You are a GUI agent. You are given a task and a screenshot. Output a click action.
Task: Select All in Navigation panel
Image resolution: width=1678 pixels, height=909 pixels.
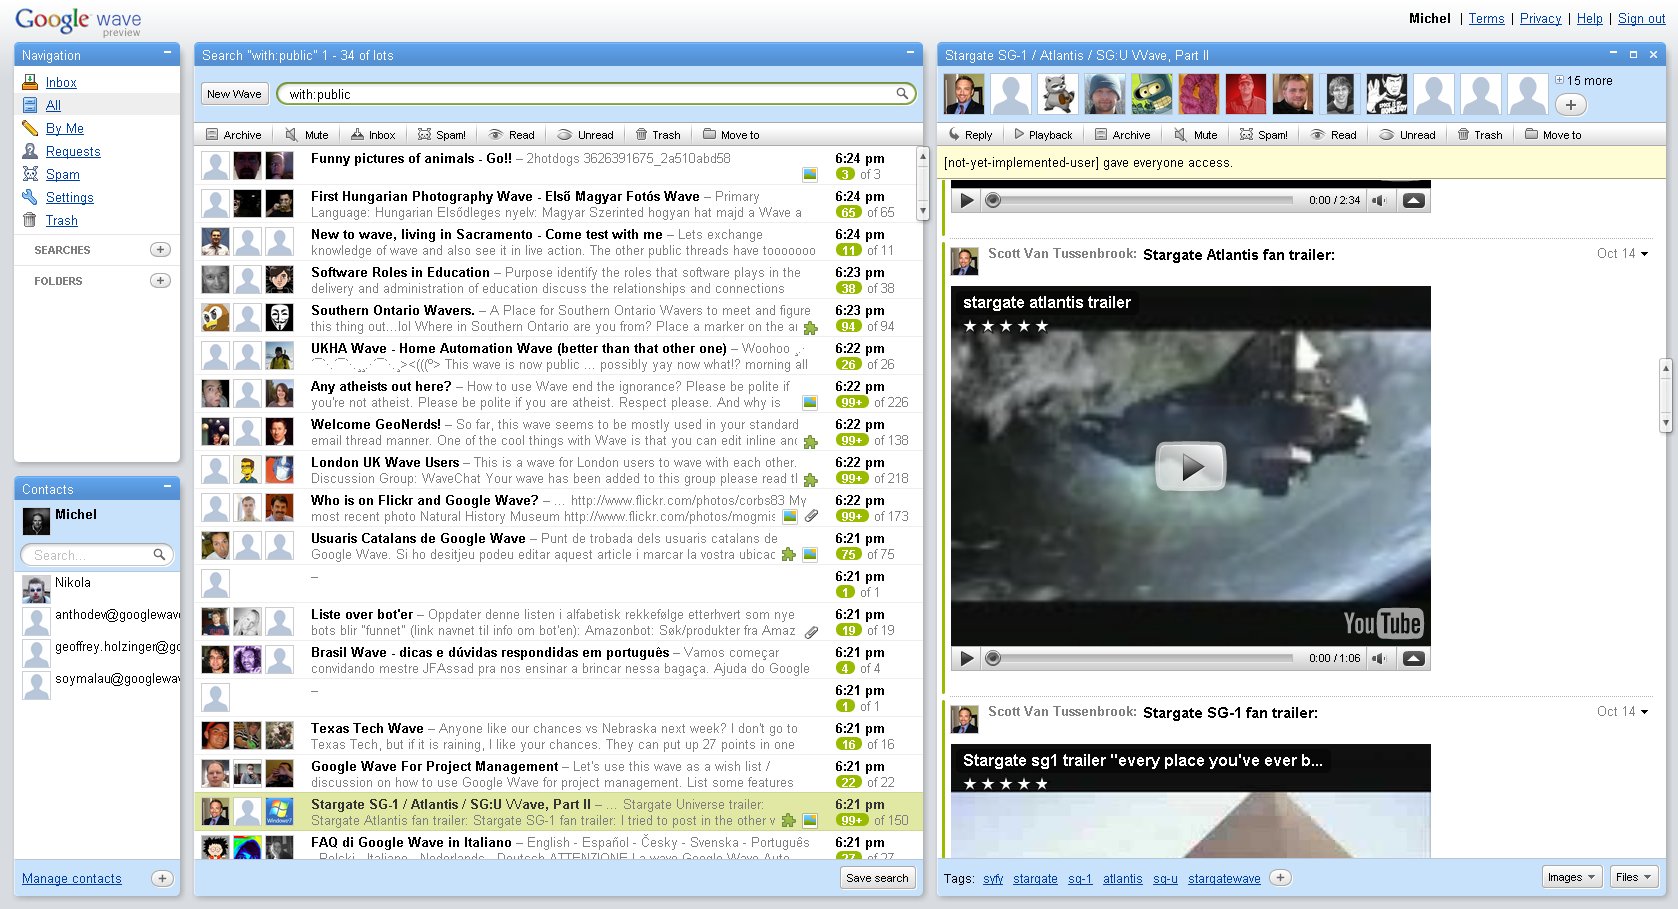[x=53, y=106]
